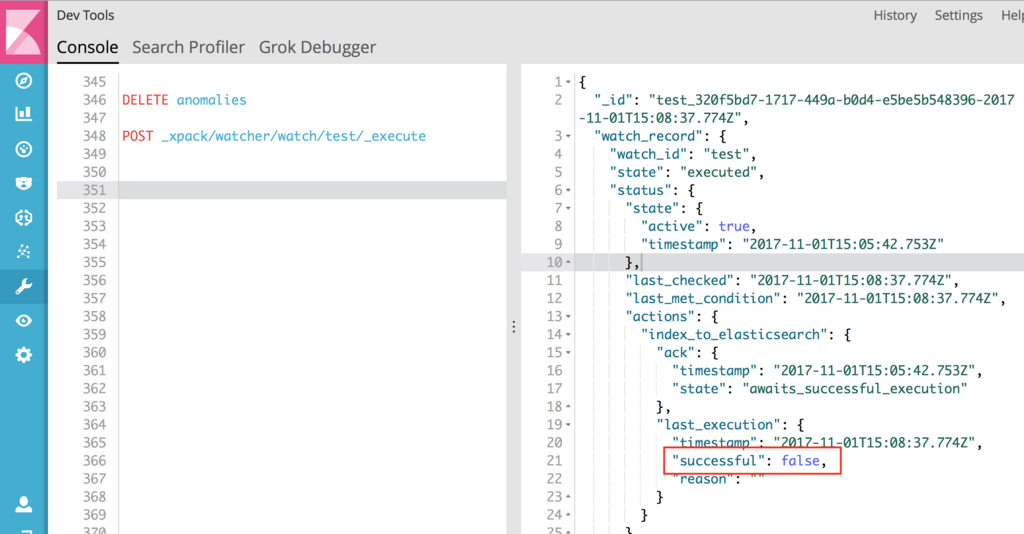Screen dimensions: 1024x534
Task: Collapse status fold arrow at line 6
Action: point(568,191)
